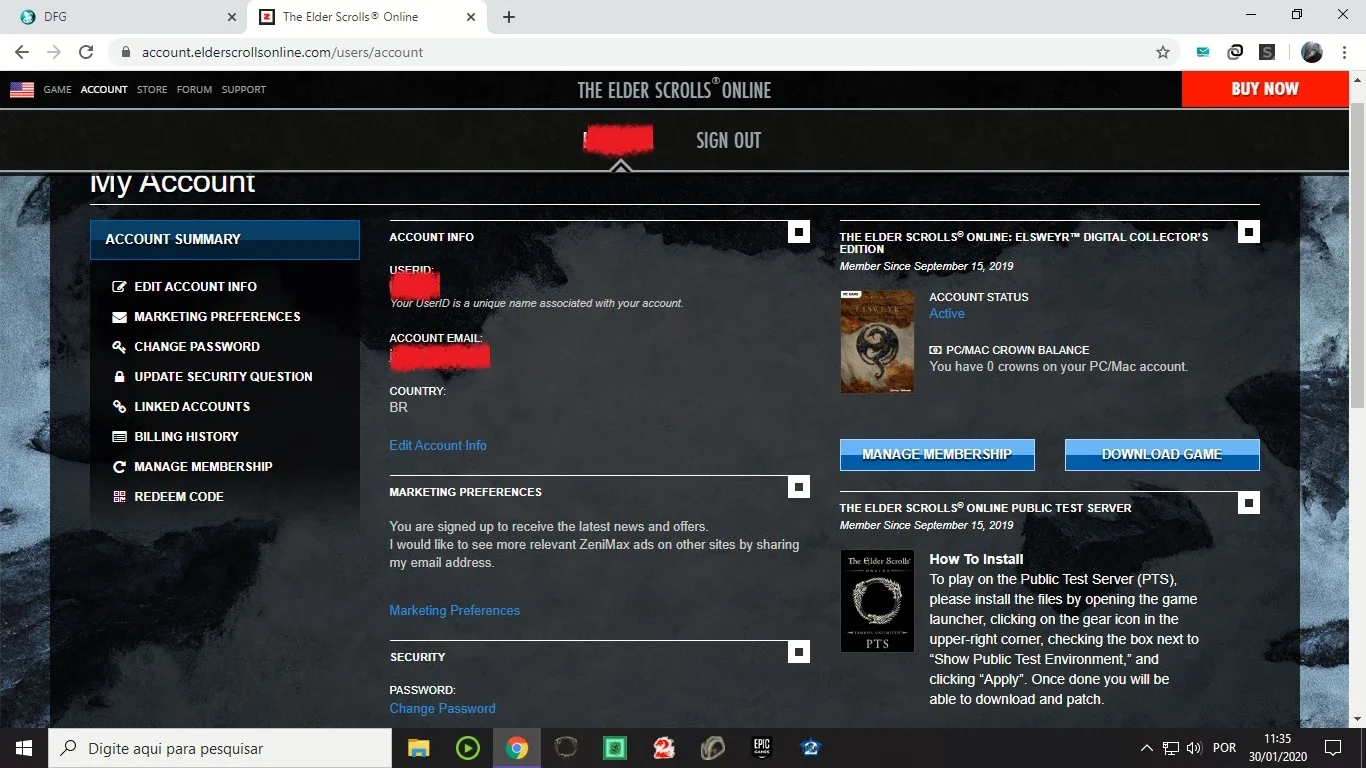1366x768 pixels.
Task: Click the 'You have 0 crowns' text
Action: (1059, 367)
